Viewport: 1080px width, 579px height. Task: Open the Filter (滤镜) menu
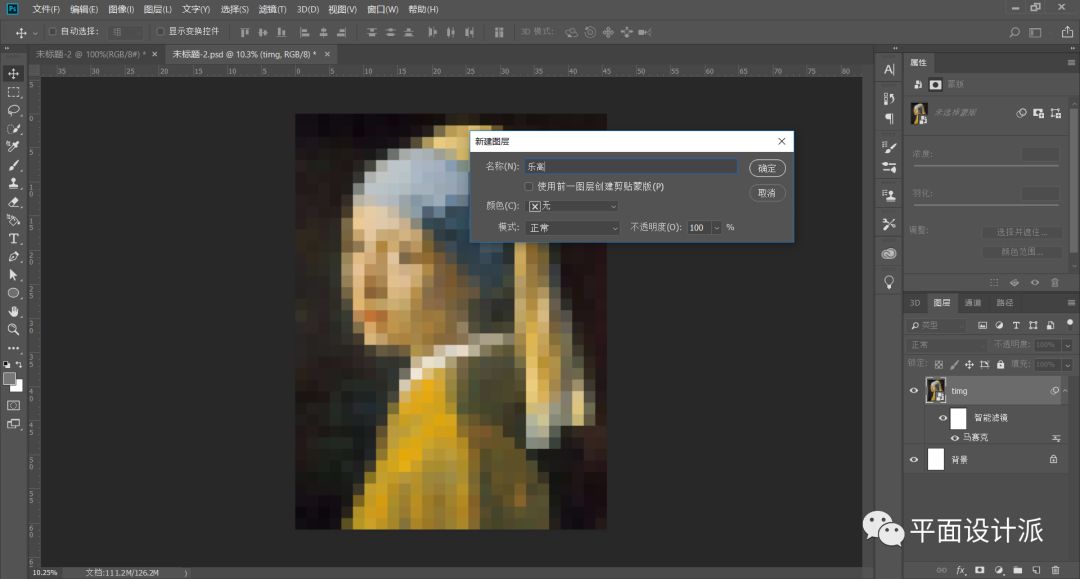coord(272,9)
